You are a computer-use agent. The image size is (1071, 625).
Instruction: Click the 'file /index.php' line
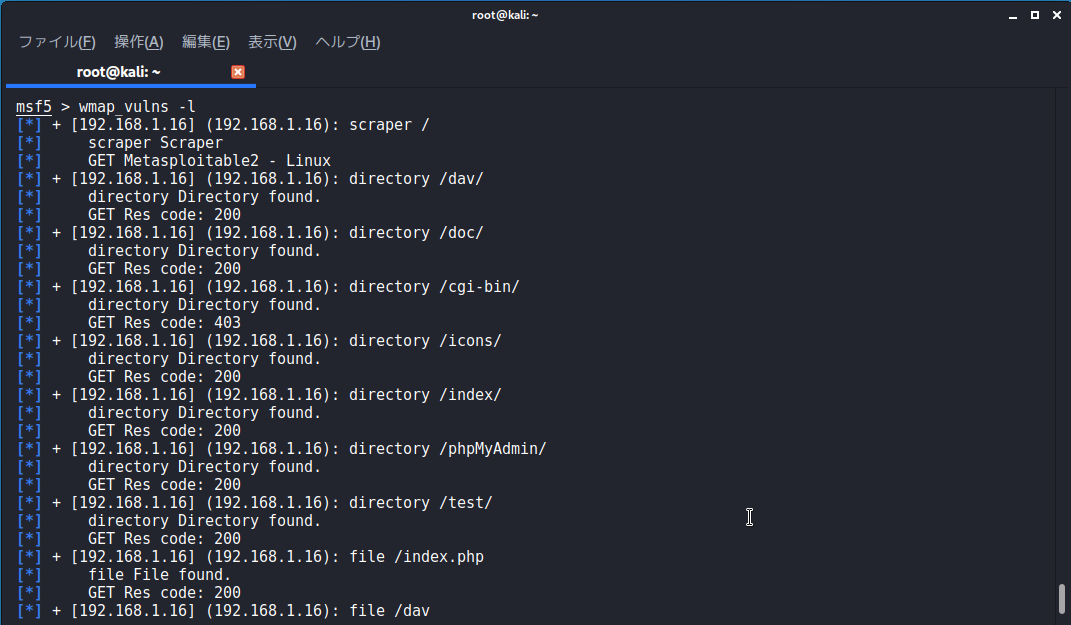click(250, 557)
